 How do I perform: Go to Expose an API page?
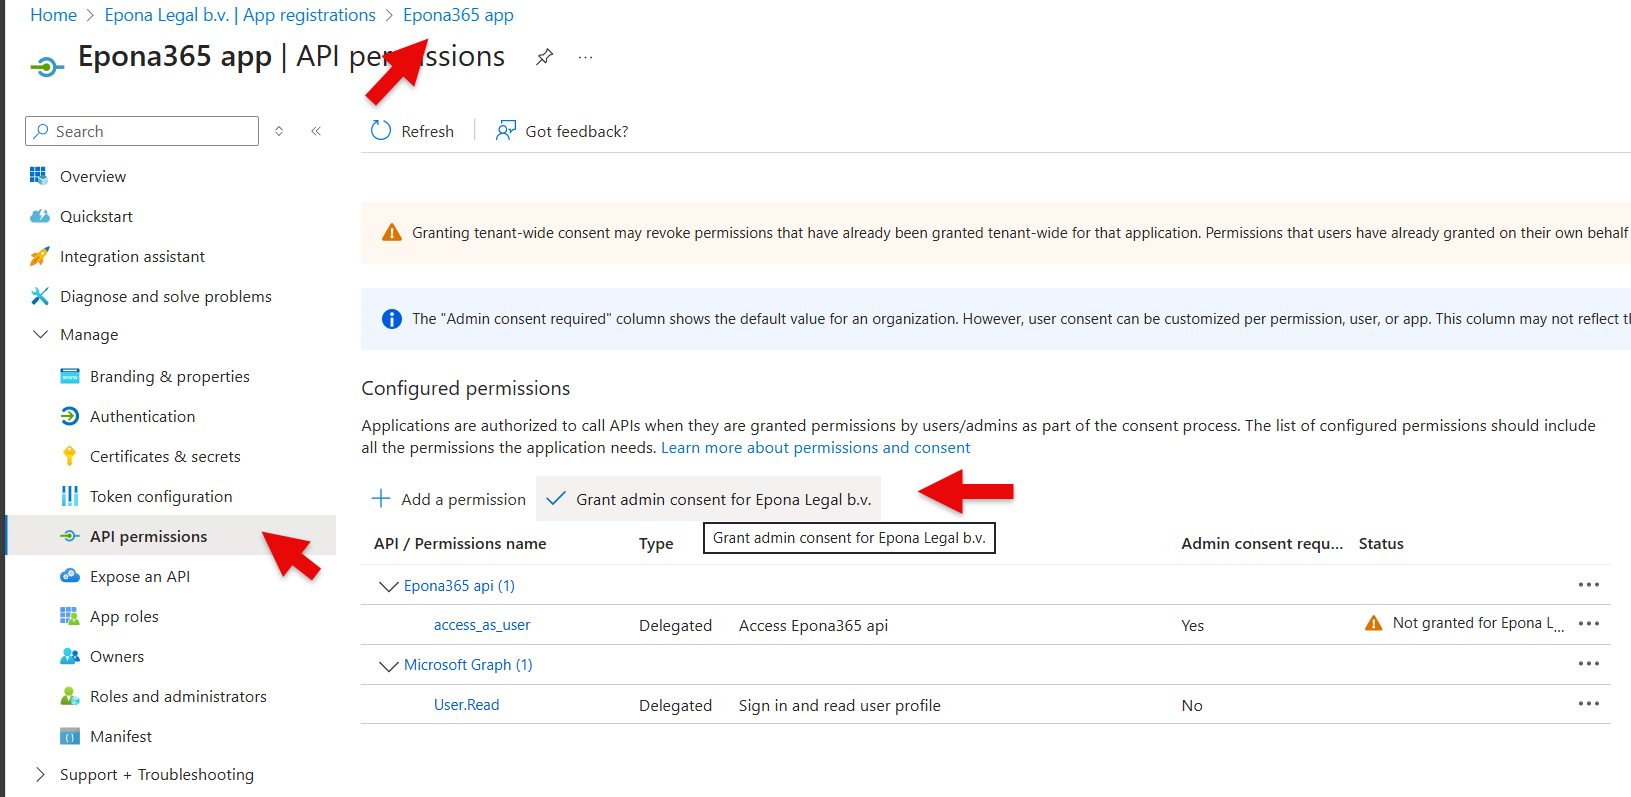pos(140,576)
